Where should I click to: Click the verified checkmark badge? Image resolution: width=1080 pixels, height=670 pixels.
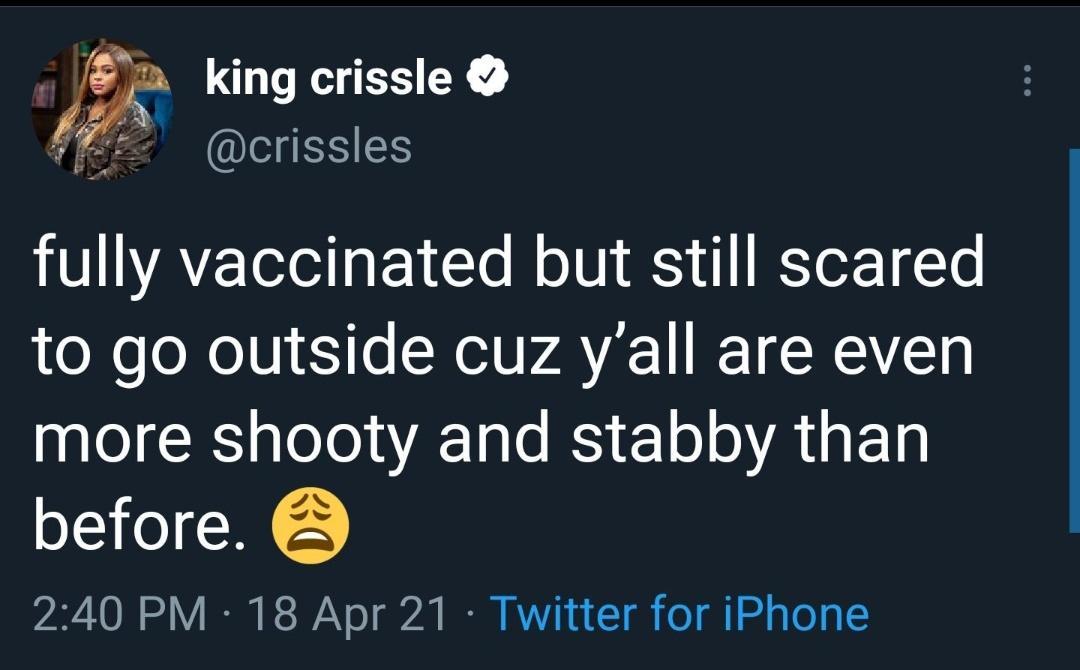490,78
